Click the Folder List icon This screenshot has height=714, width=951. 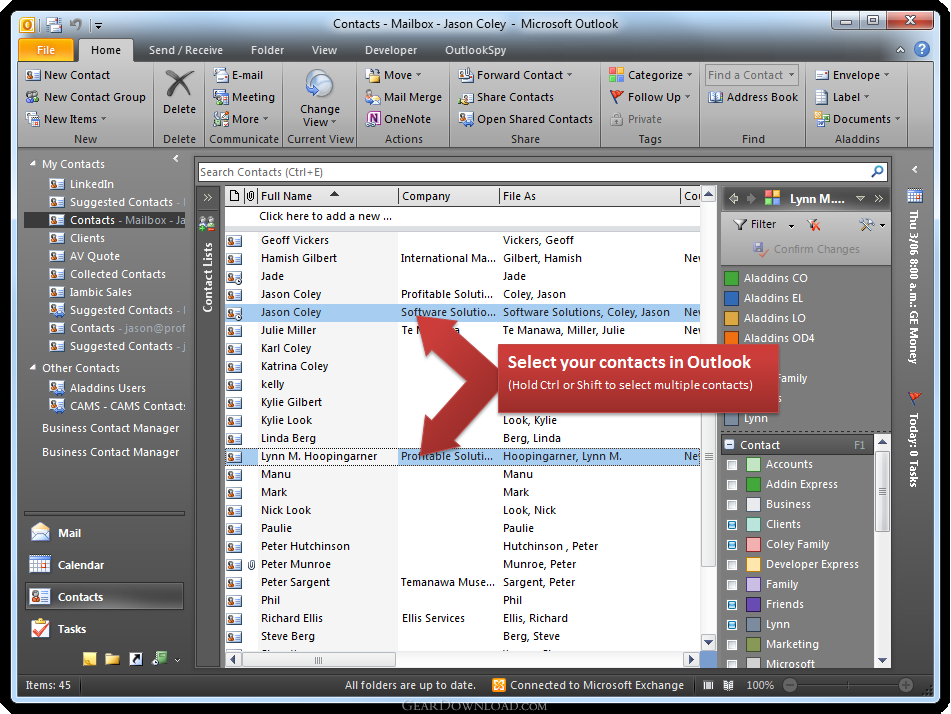(112, 659)
